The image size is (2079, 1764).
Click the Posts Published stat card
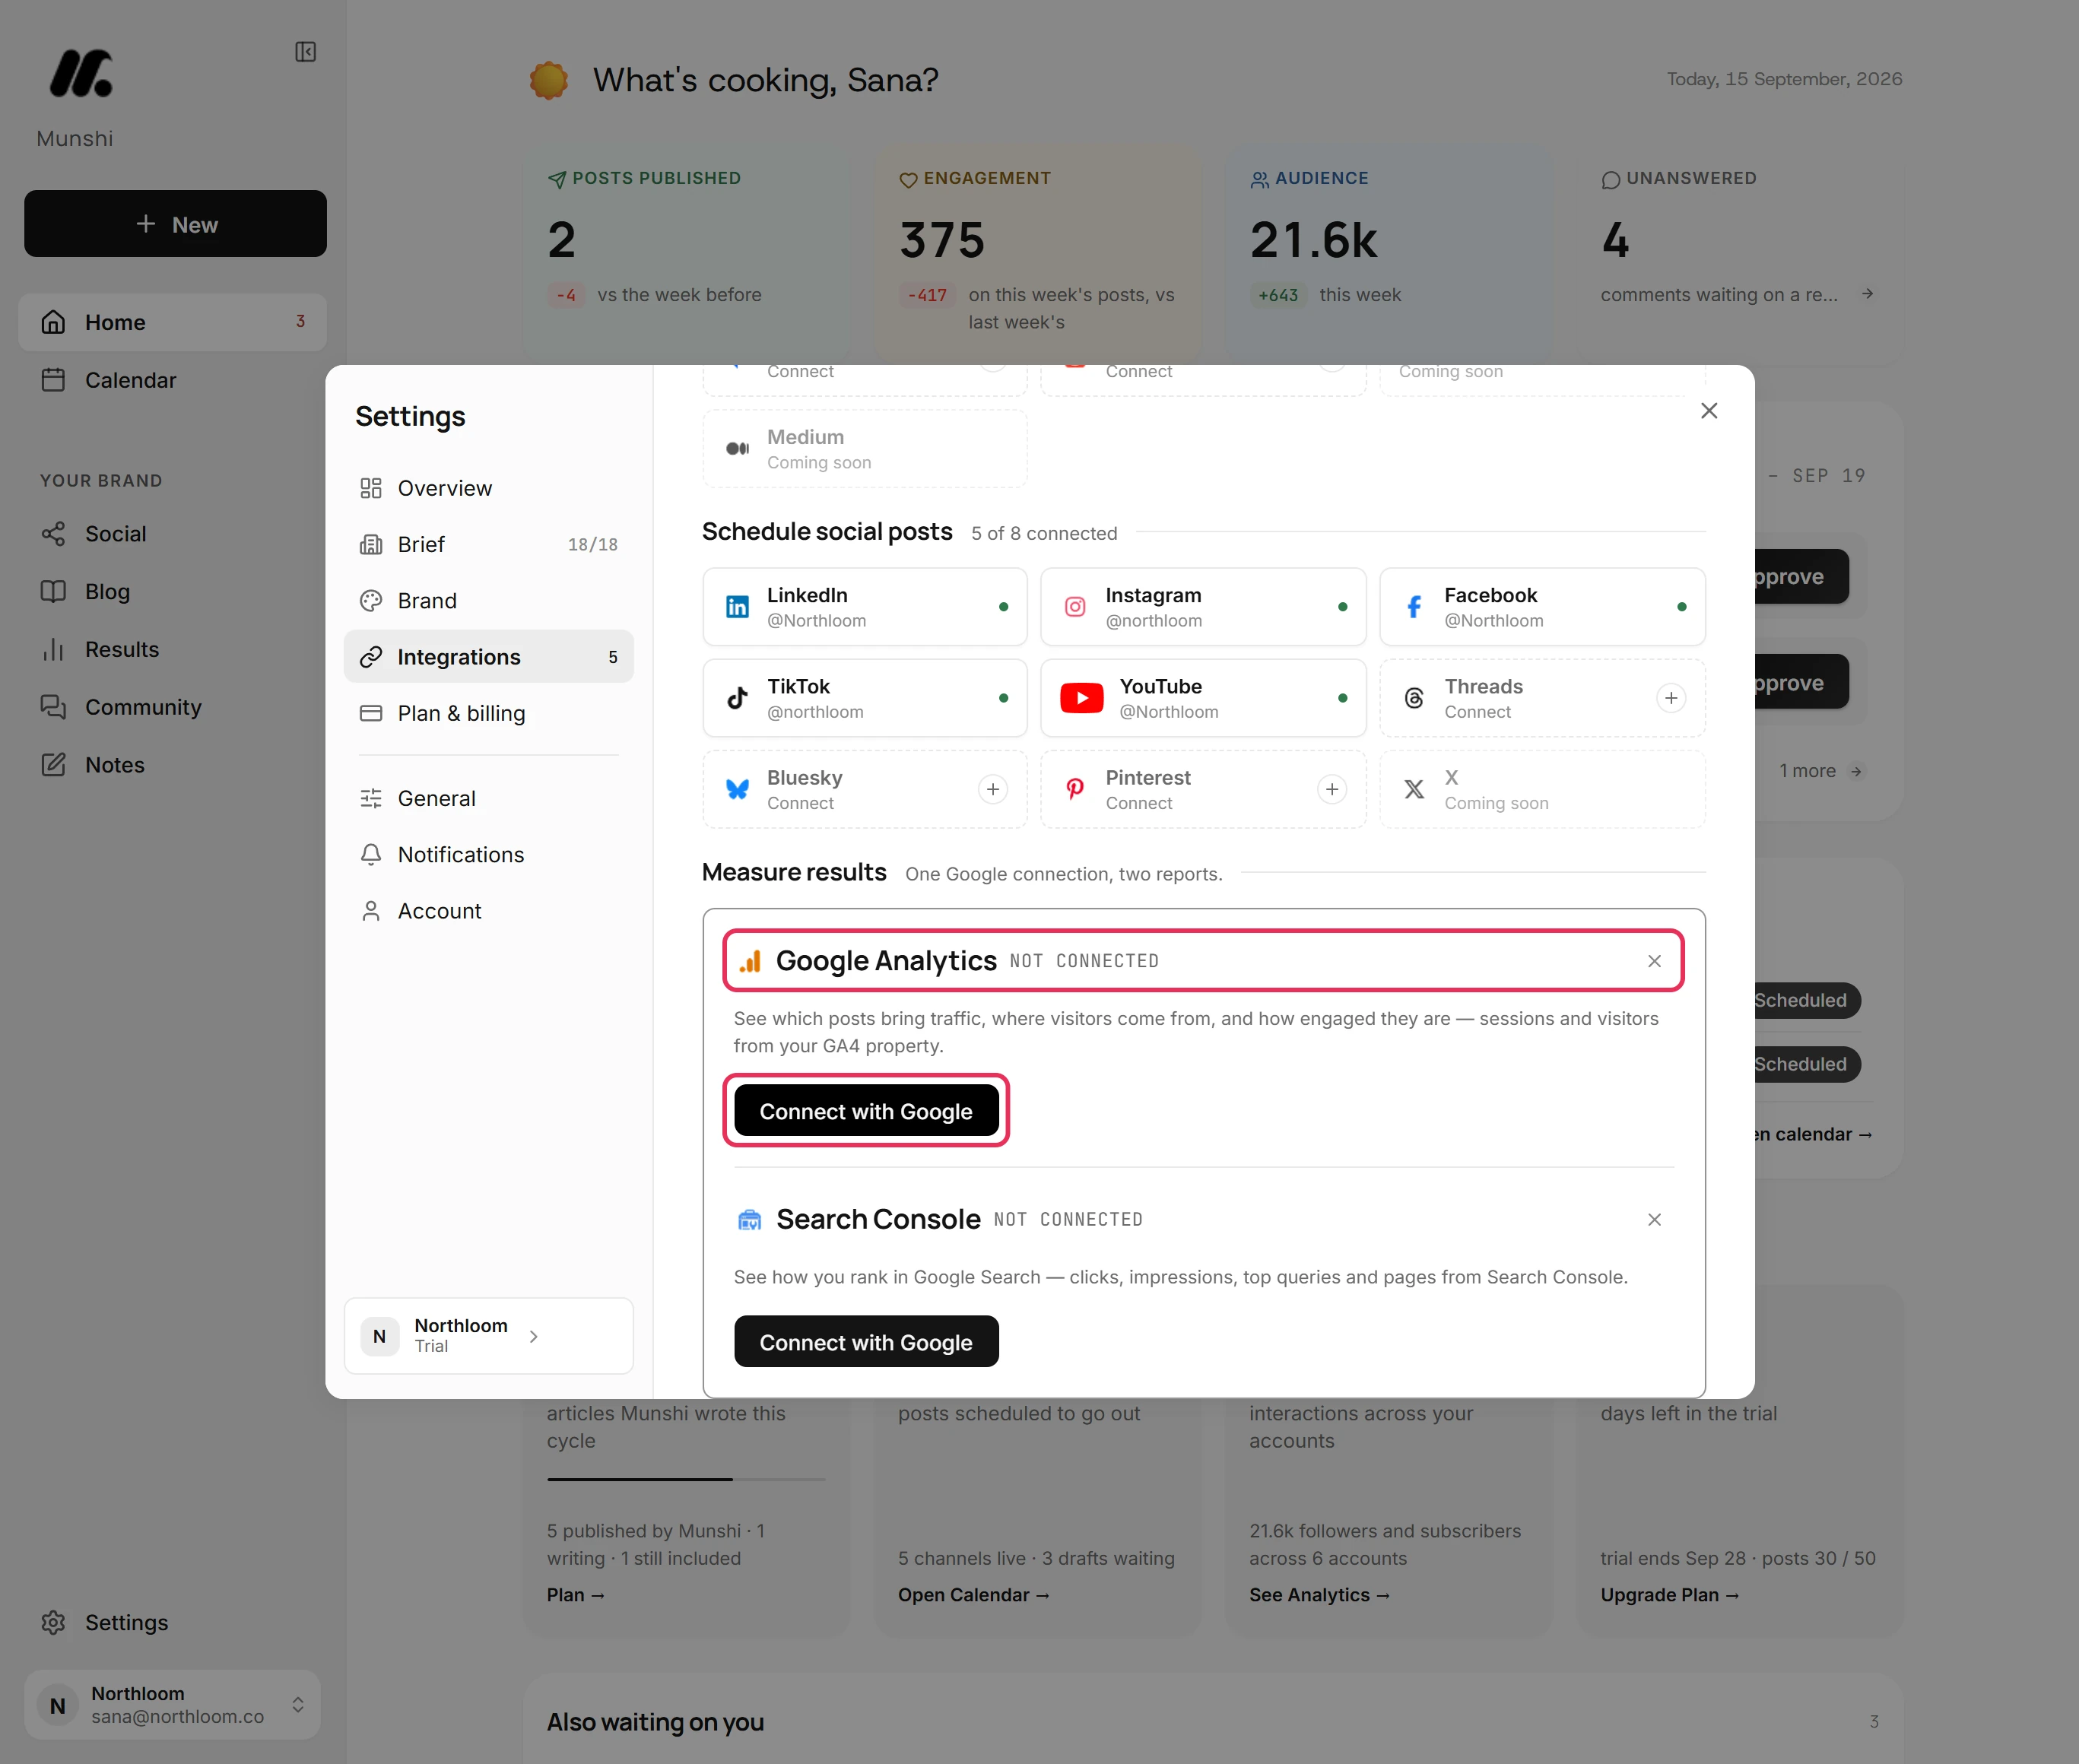pyautogui.click(x=687, y=256)
